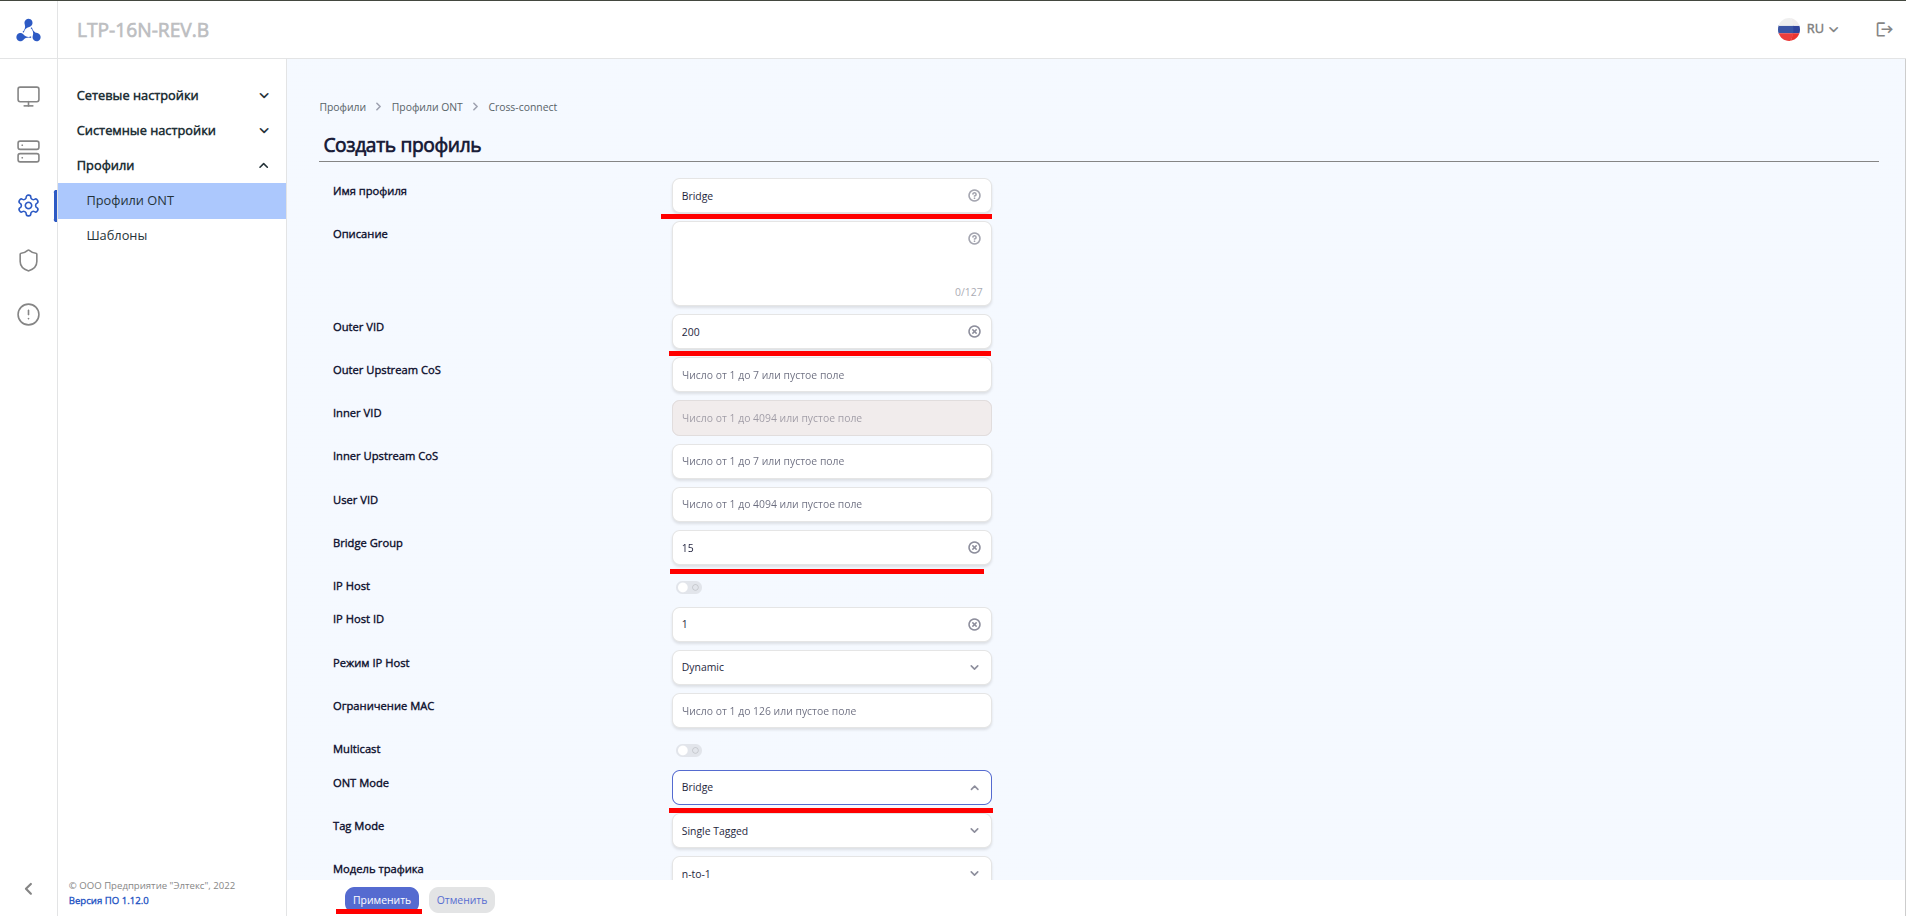Click help icon in profile name field
Image resolution: width=1906 pixels, height=916 pixels.
[974, 196]
